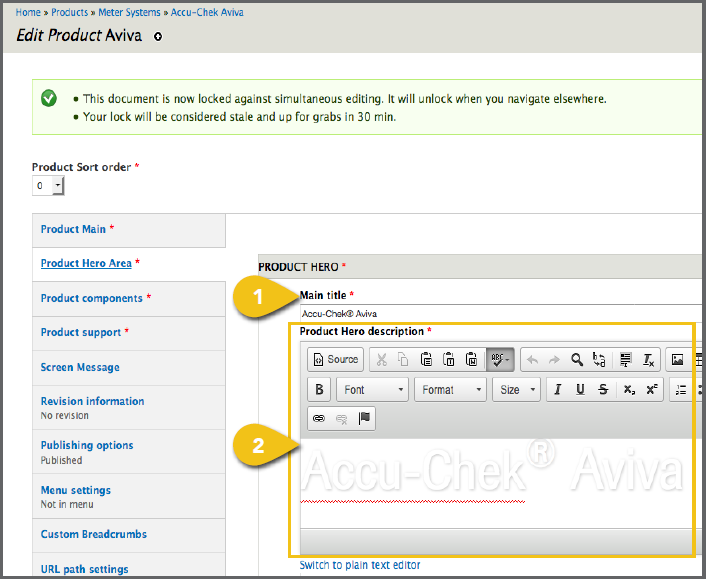This screenshot has height=579, width=706.
Task: Open the Product support tab
Action: coord(129,333)
